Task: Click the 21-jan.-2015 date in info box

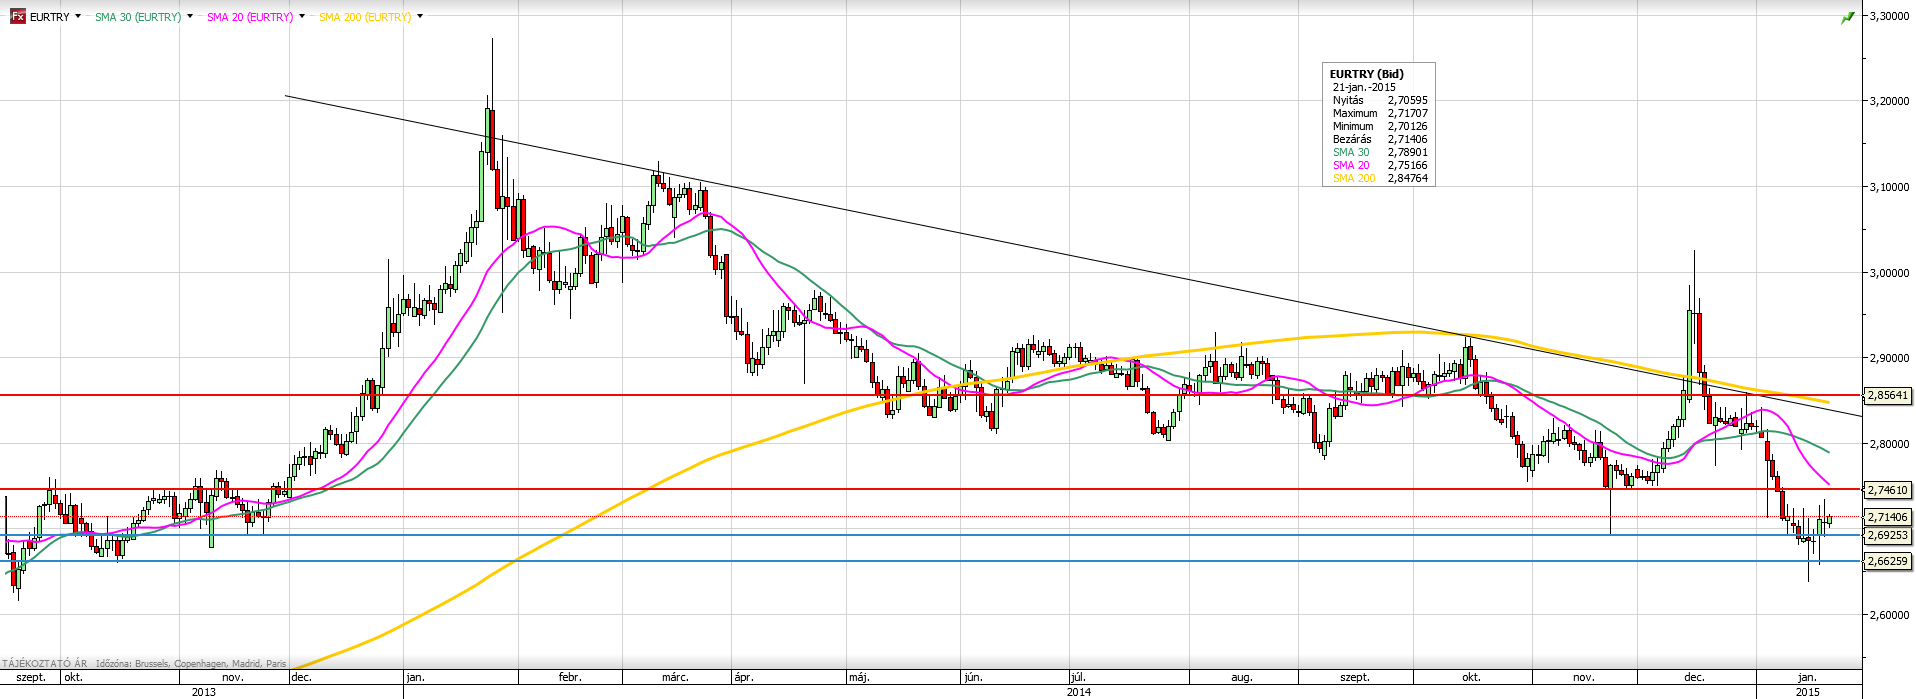Action: pyautogui.click(x=1364, y=87)
